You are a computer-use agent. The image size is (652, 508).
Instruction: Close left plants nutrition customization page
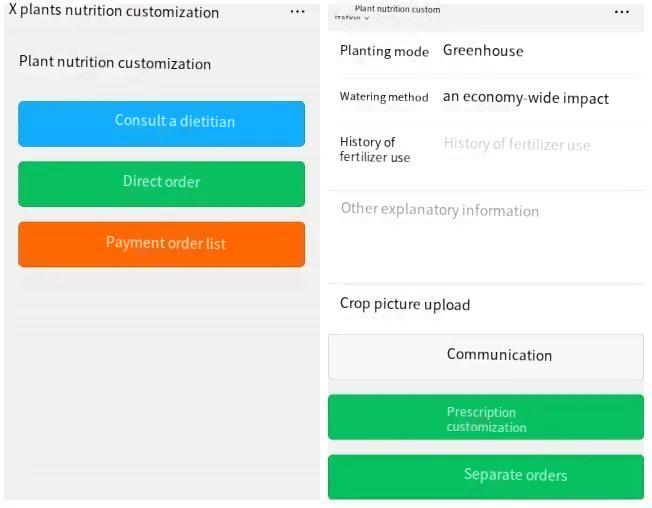tap(12, 12)
